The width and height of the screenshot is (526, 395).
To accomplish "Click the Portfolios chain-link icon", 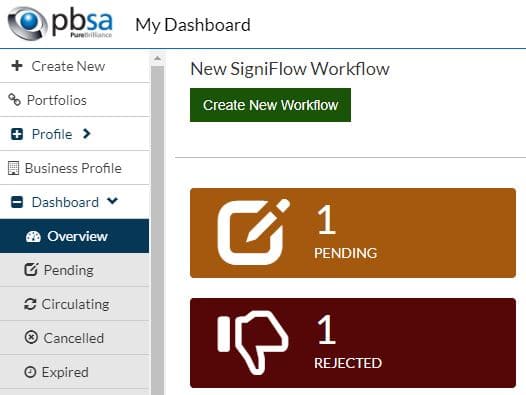I will tap(14, 100).
